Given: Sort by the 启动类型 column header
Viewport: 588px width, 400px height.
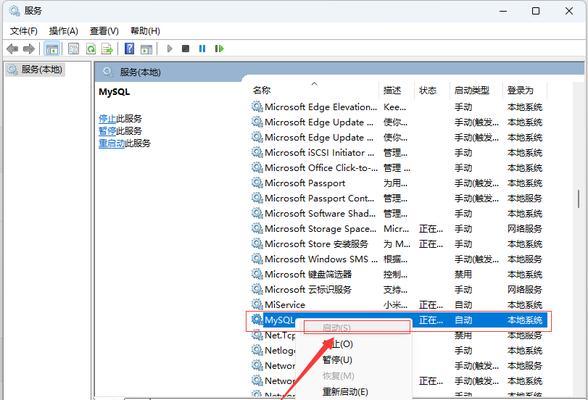Looking at the screenshot, I should pos(476,90).
